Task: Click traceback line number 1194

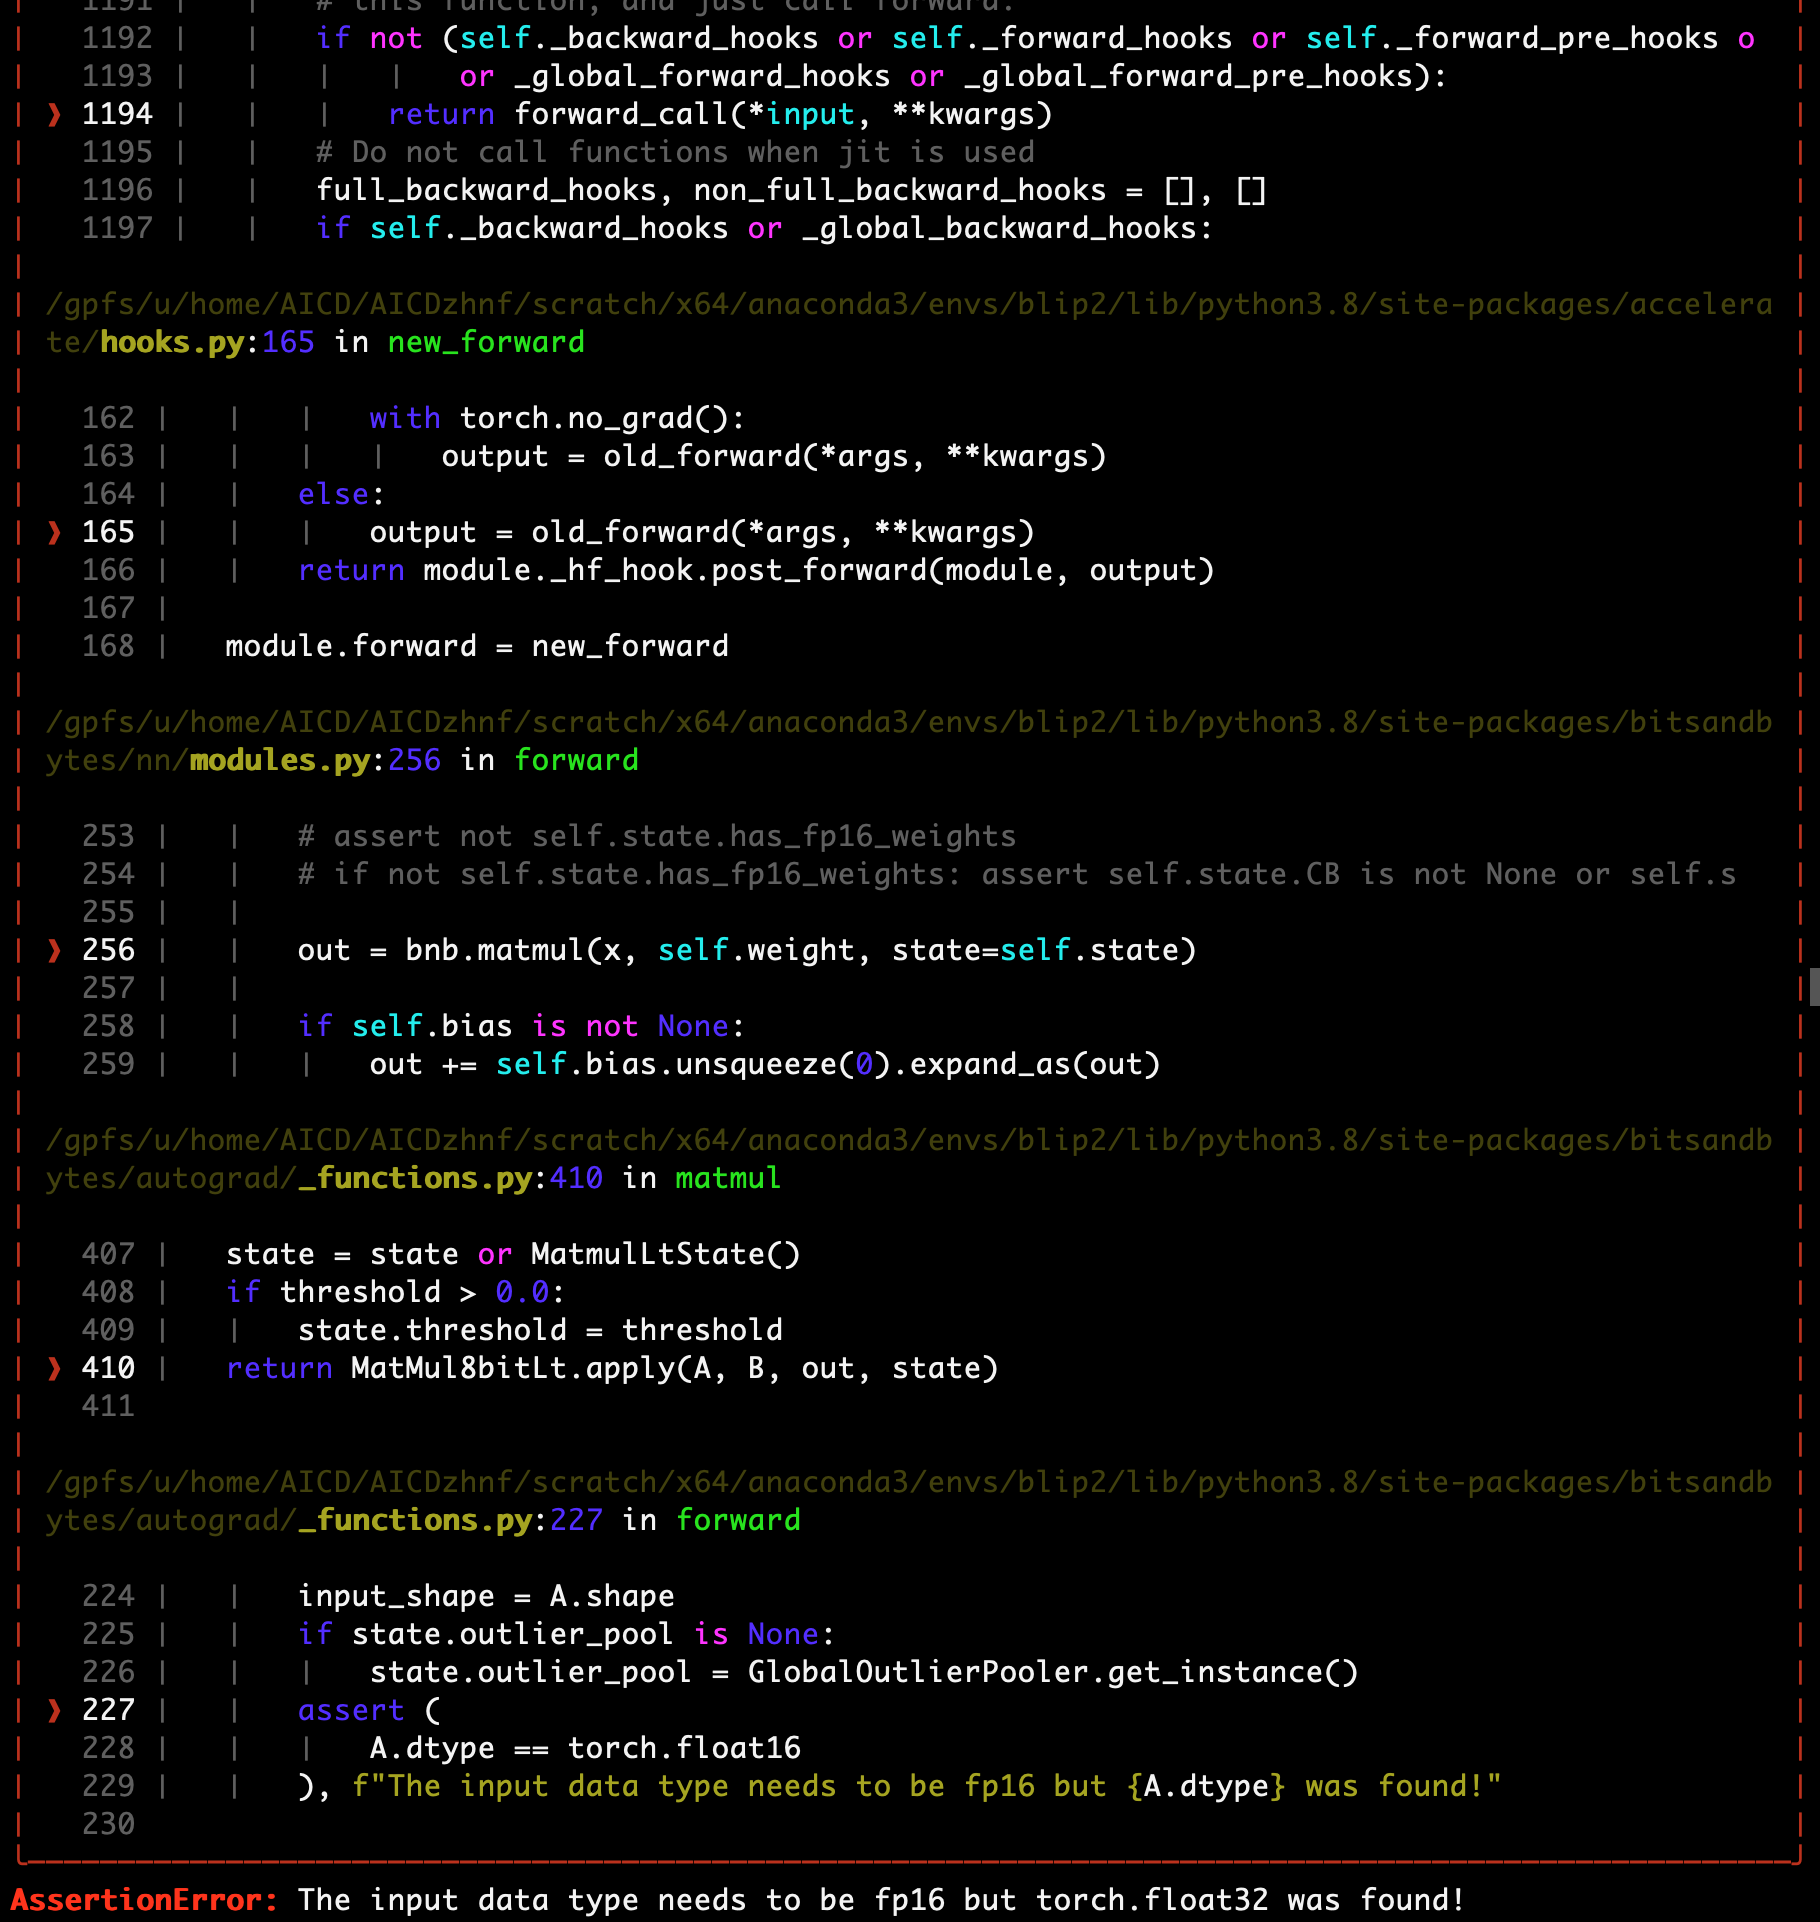Action: click(x=117, y=114)
